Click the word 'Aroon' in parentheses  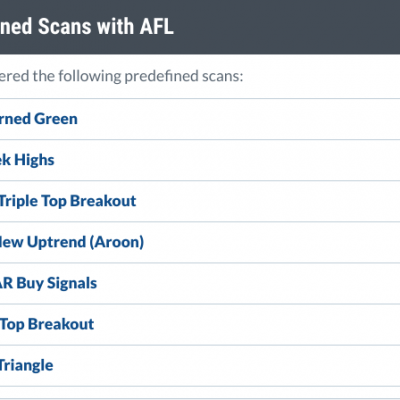[117, 242]
